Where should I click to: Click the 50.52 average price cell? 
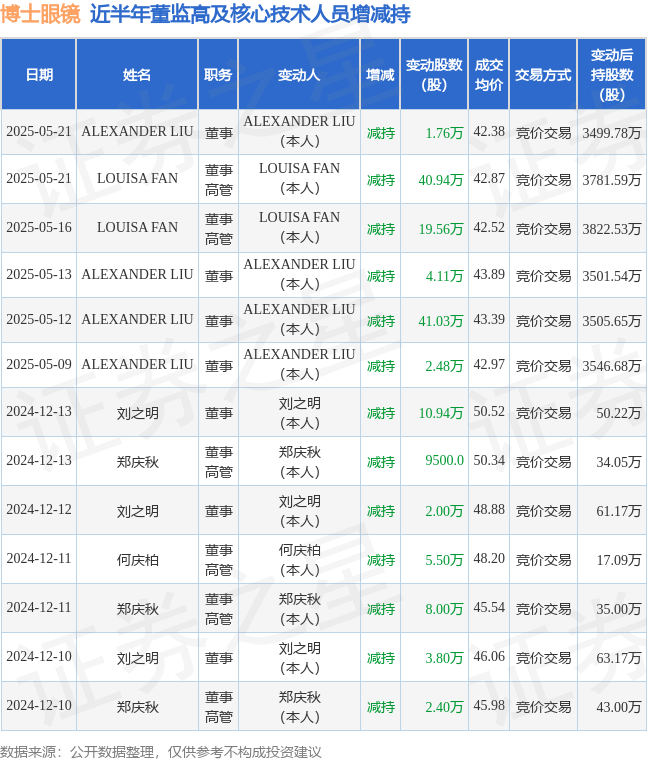pos(489,412)
